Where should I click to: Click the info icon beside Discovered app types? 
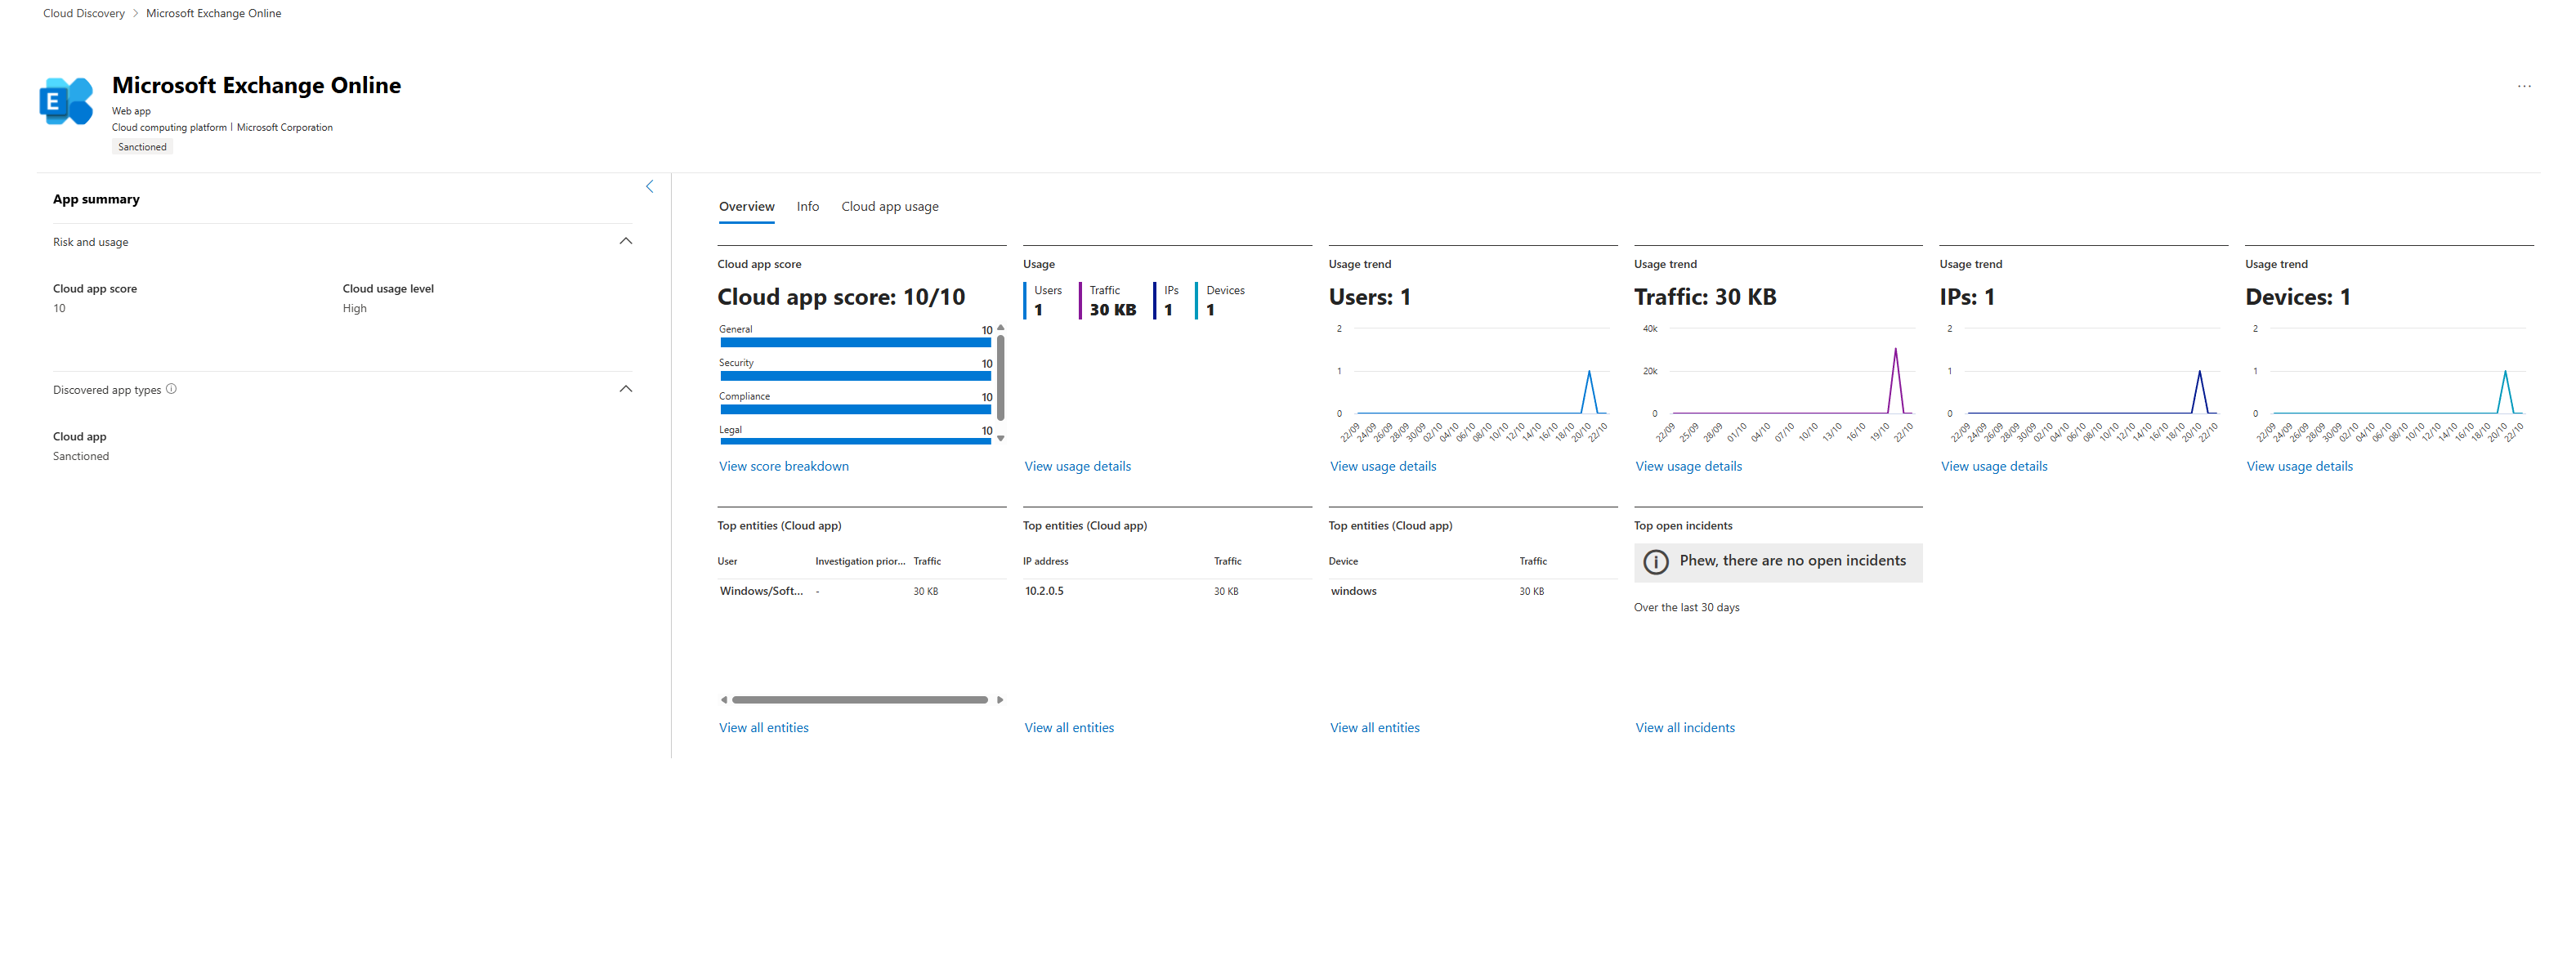point(171,389)
